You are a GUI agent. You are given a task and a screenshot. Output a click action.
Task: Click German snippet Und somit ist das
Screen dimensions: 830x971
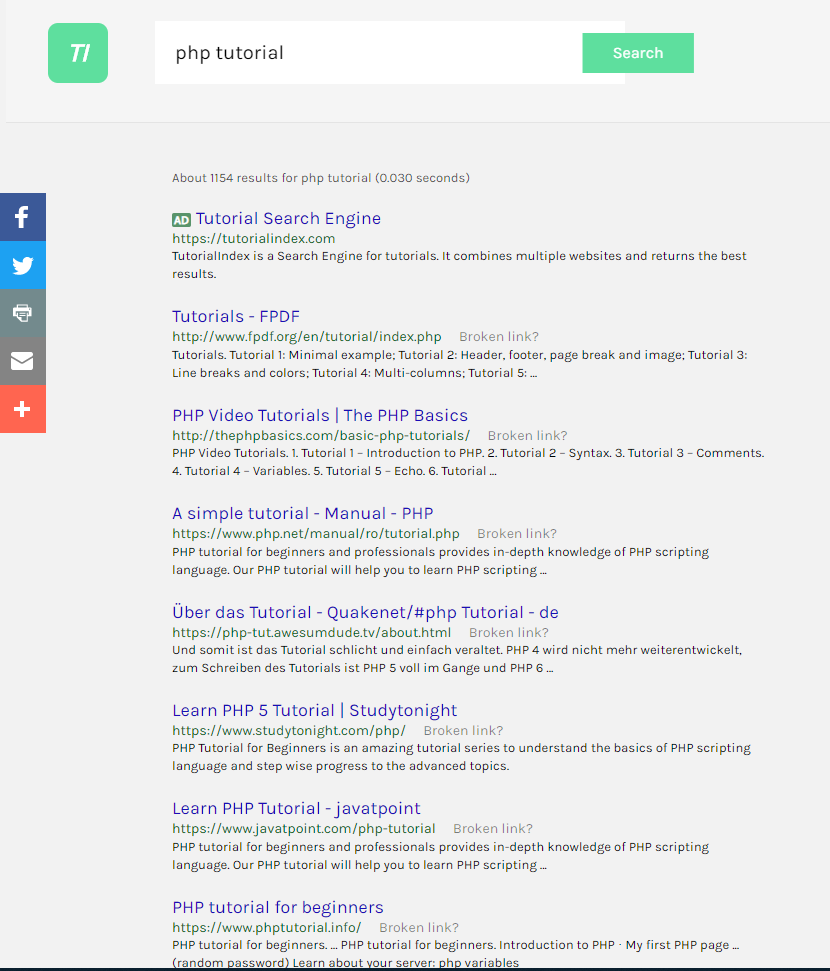[x=457, y=659]
